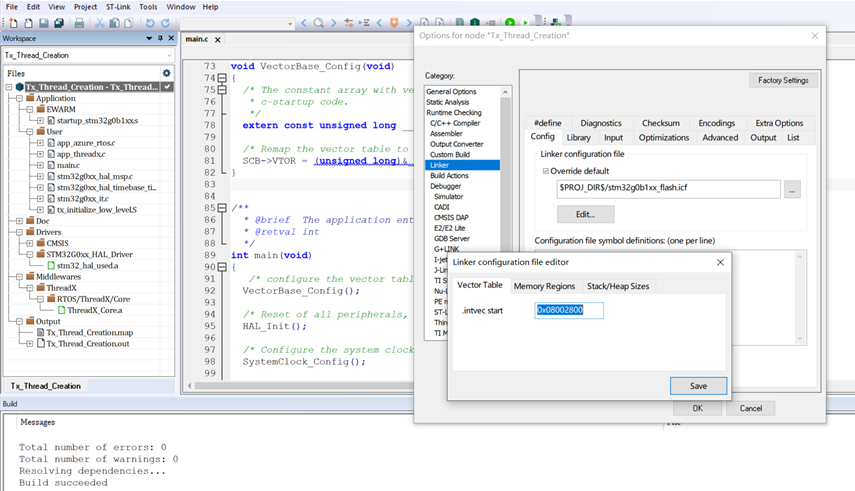Image resolution: width=855 pixels, height=491 pixels.
Task: Collapse the Drivers folder
Action: click(19, 232)
